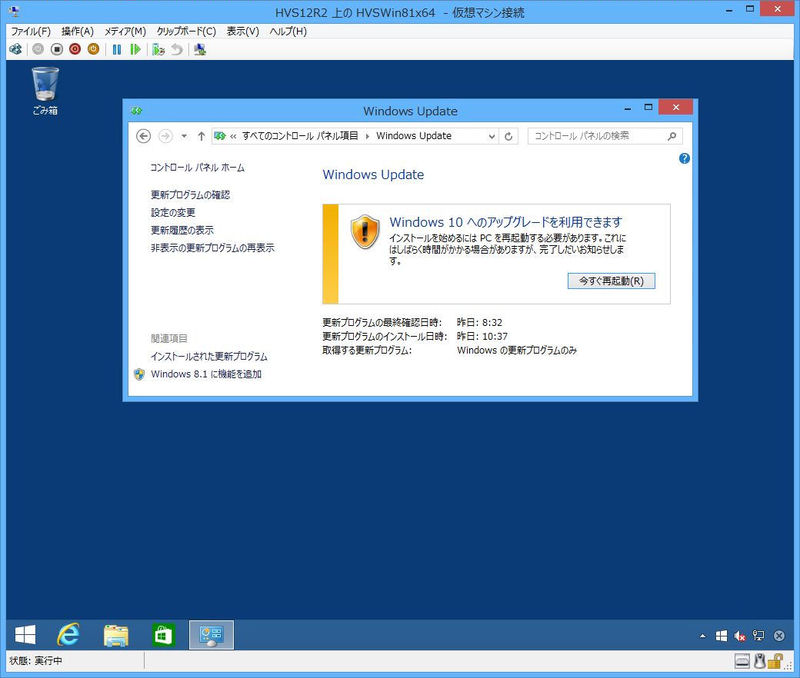Click 非表示の更新プログラムの再表示 link
Image resolution: width=800 pixels, height=678 pixels.
point(212,248)
